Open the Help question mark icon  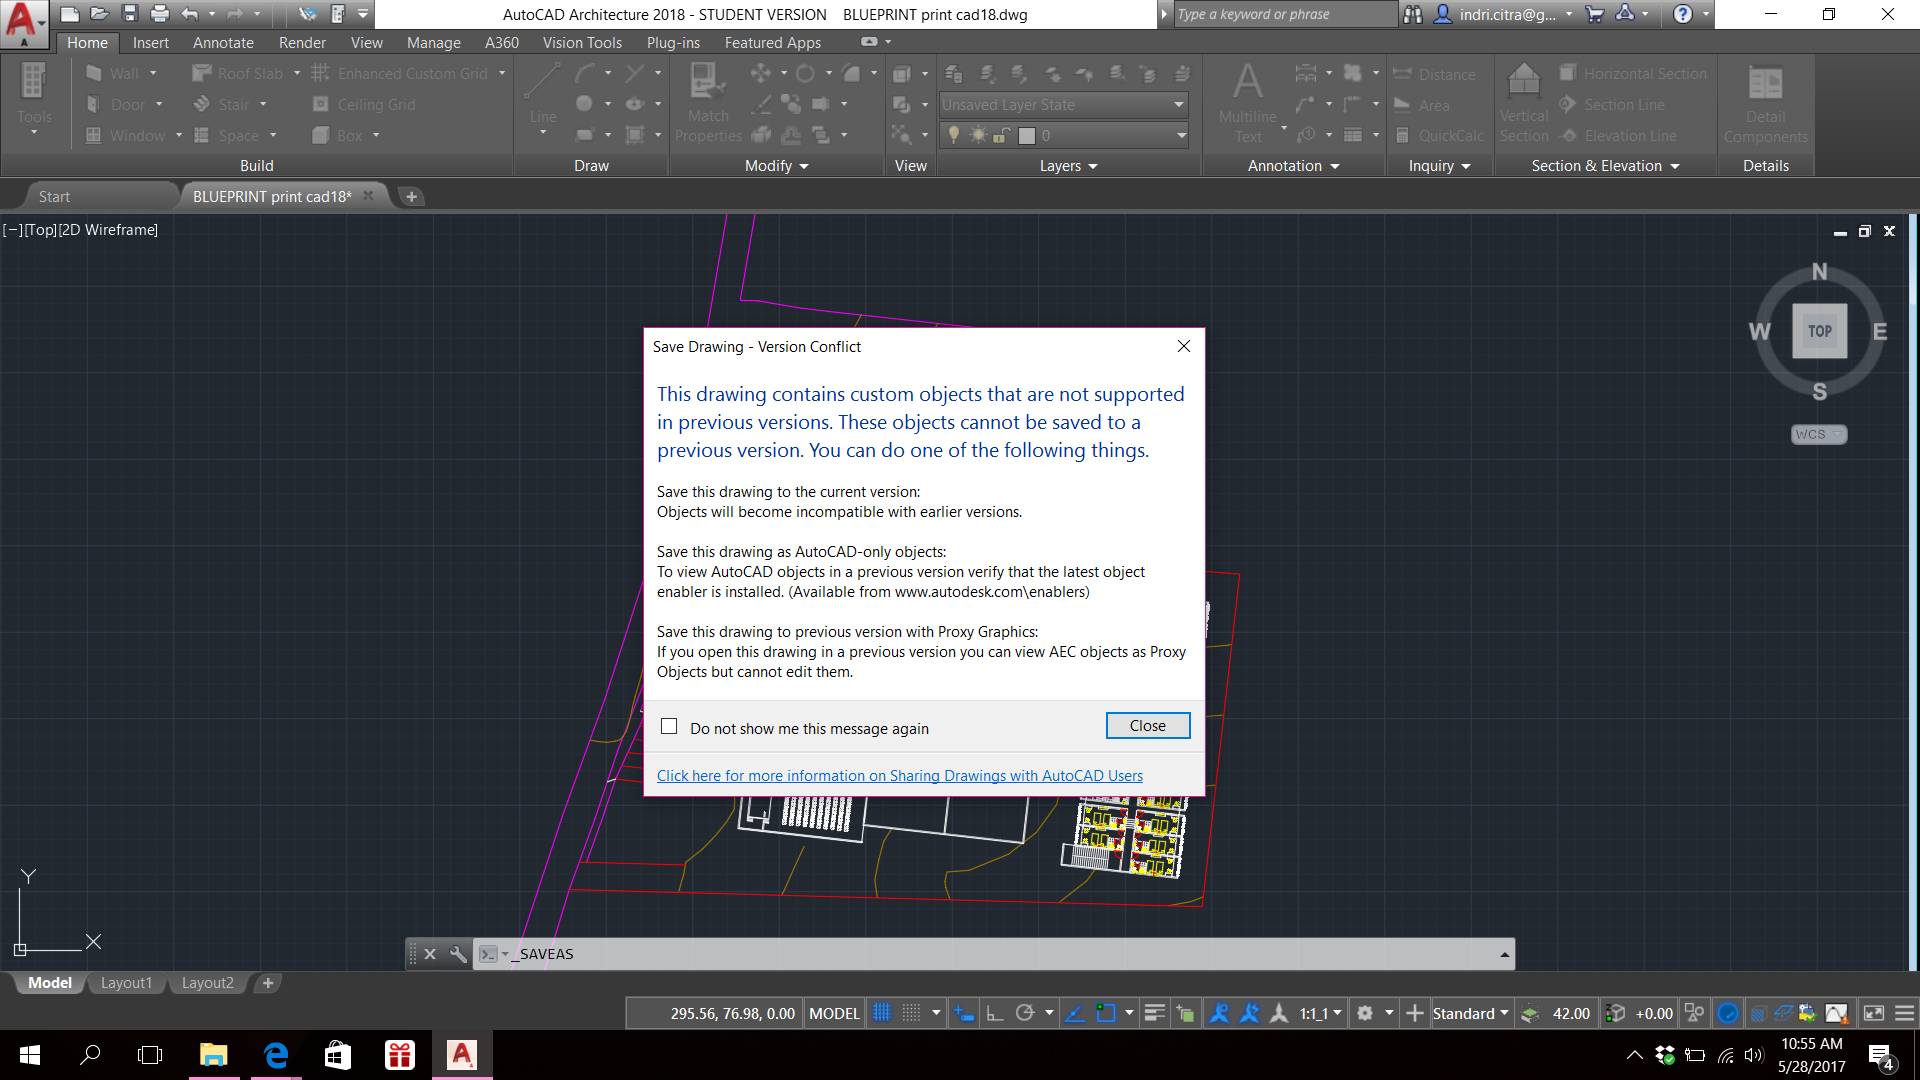pos(1683,14)
